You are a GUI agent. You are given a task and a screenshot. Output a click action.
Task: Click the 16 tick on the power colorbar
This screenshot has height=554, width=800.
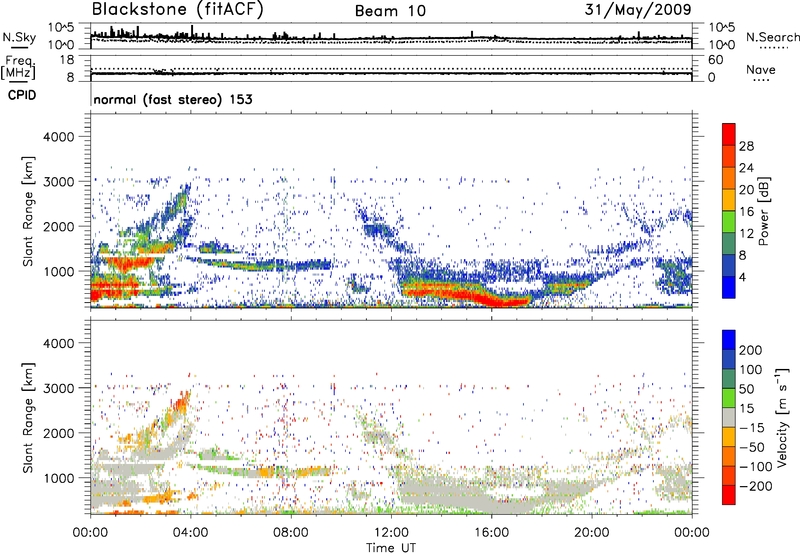(x=746, y=212)
